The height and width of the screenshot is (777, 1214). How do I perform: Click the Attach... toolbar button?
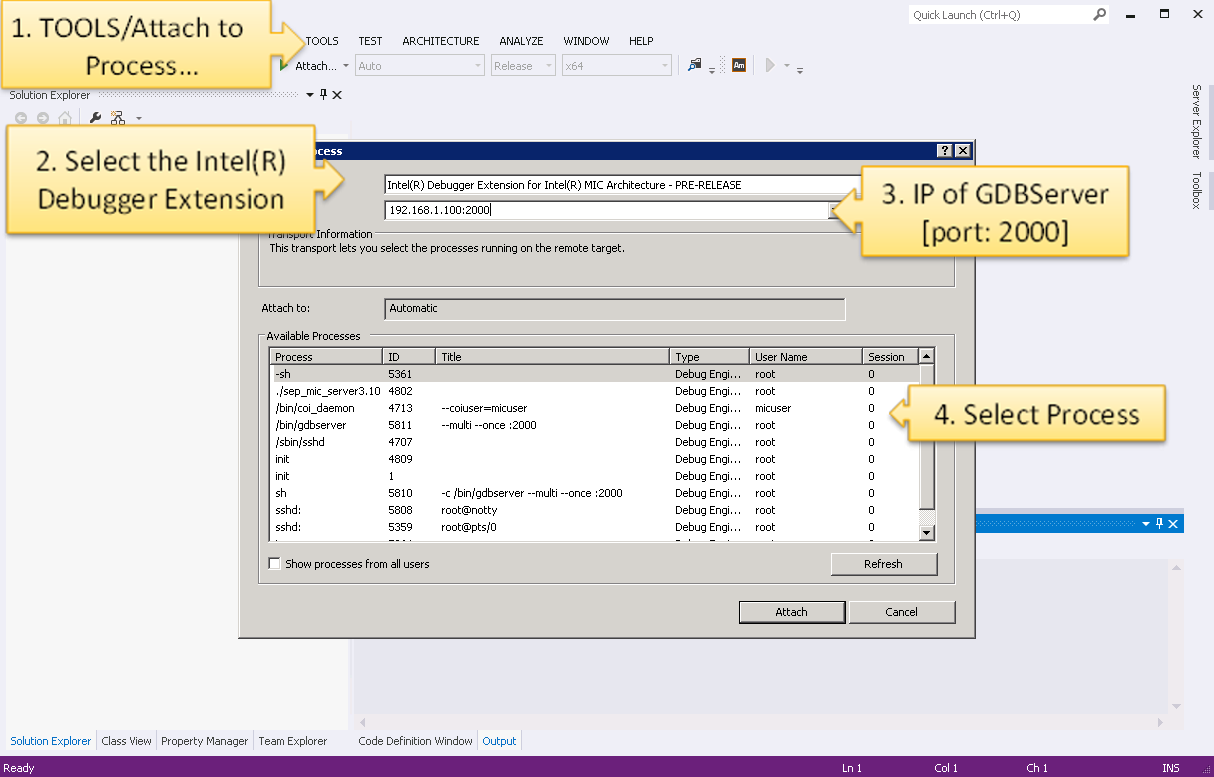309,66
